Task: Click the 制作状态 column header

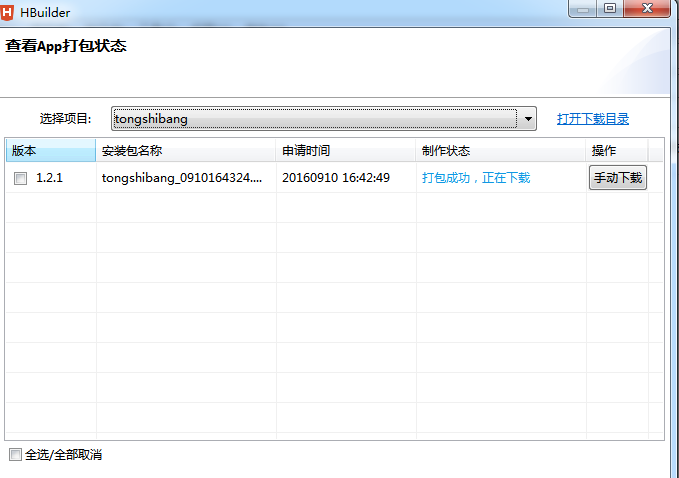Action: 500,151
